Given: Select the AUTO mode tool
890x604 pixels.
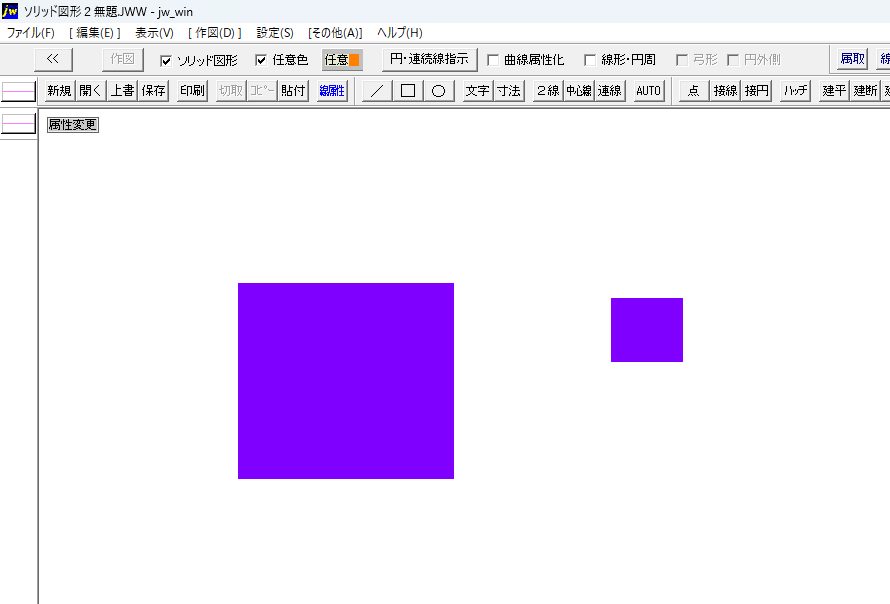Looking at the screenshot, I should [x=648, y=91].
